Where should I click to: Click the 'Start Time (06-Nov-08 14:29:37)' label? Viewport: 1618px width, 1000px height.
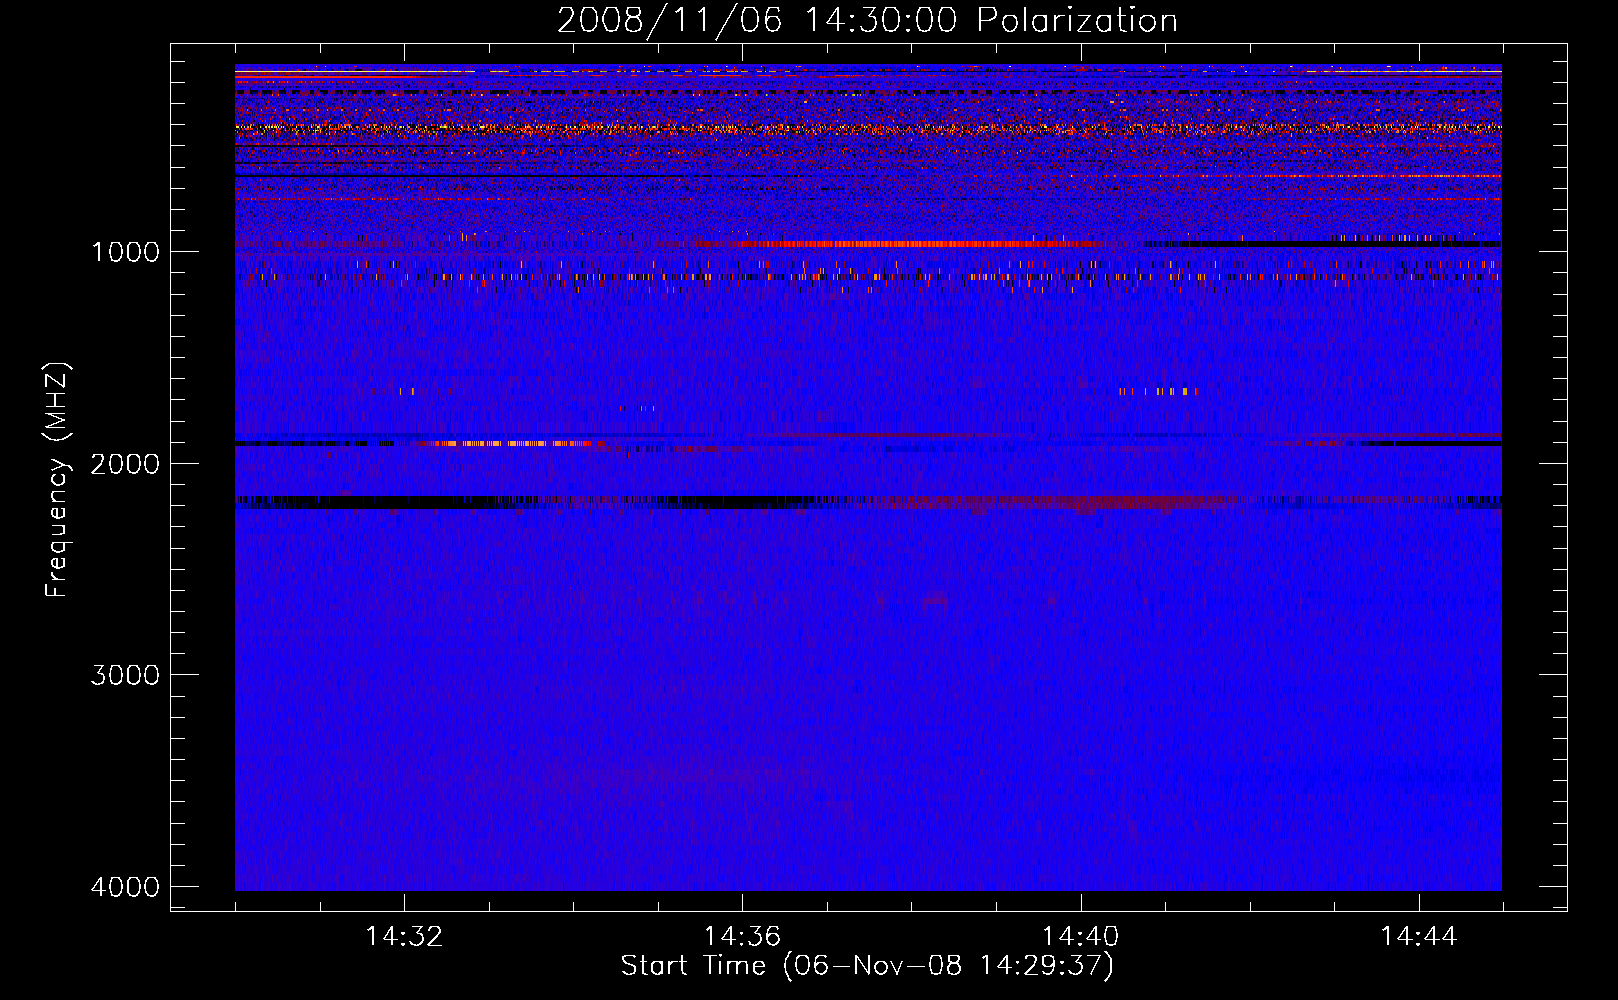pyautogui.click(x=867, y=966)
